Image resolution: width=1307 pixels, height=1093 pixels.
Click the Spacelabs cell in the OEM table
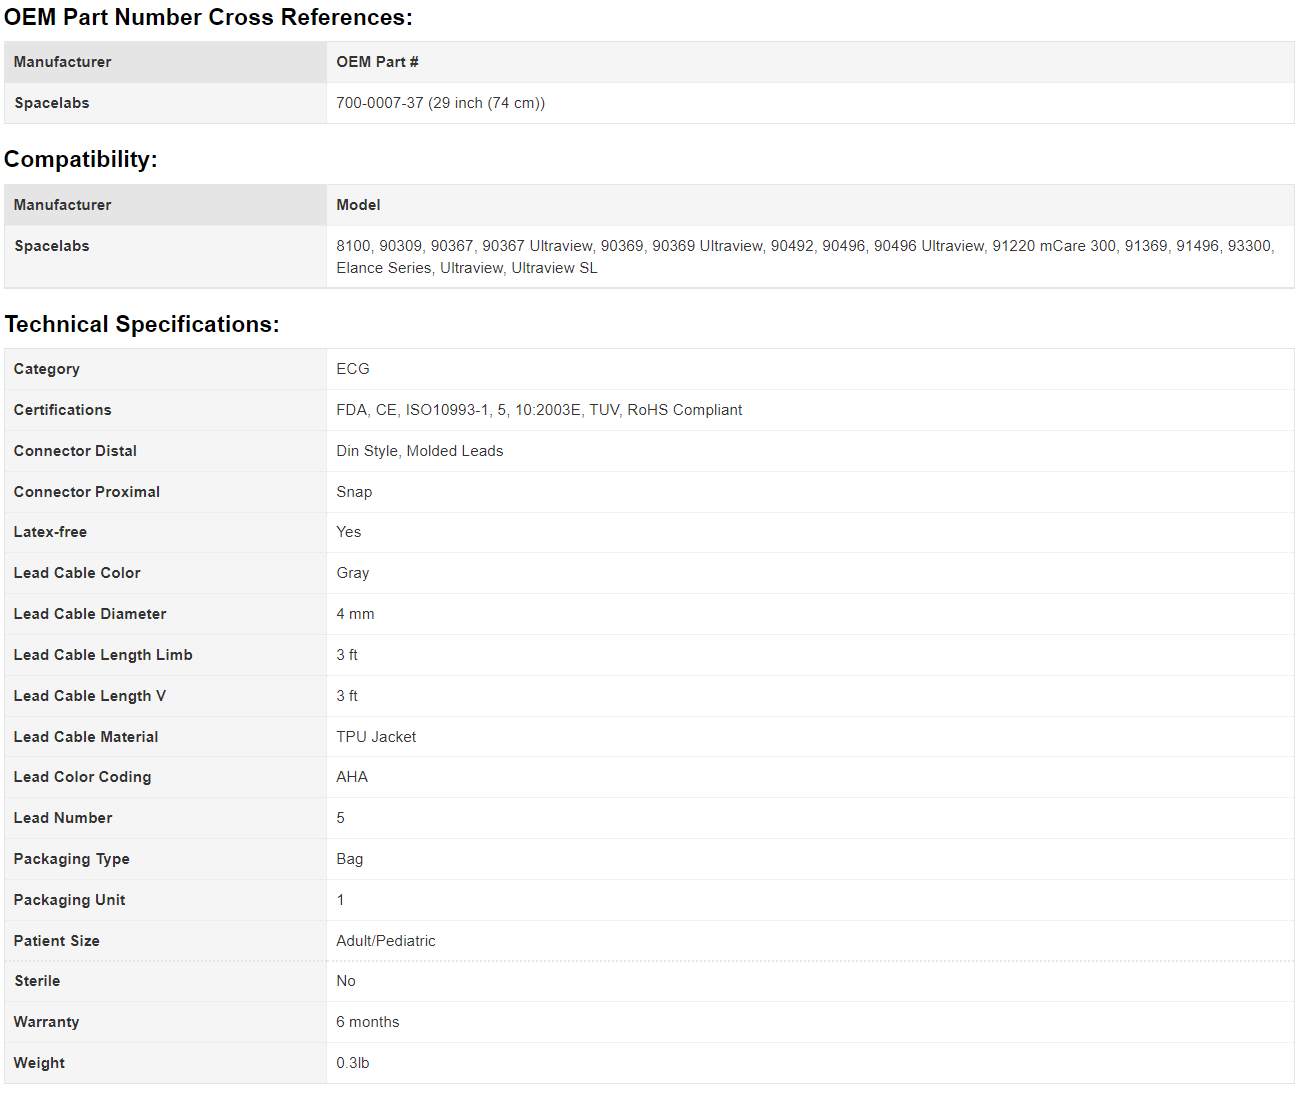[52, 103]
